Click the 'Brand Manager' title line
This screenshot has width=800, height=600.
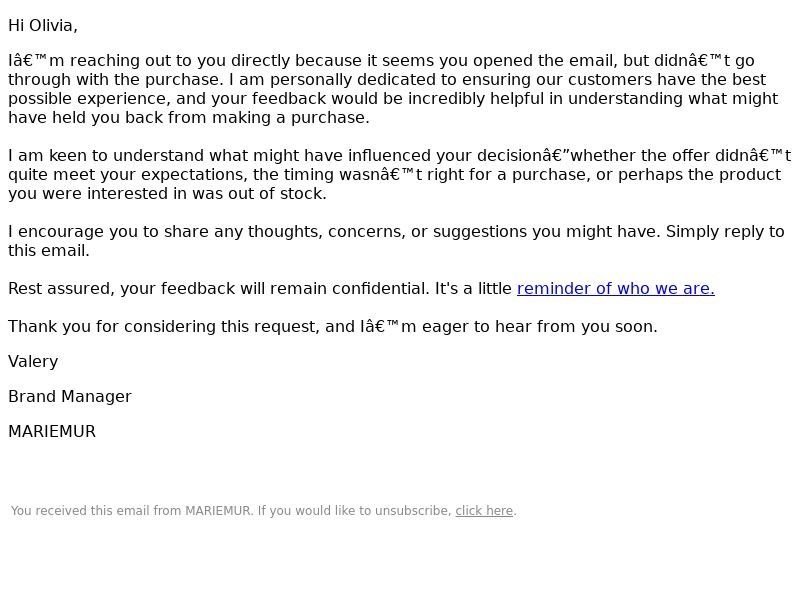tap(70, 397)
